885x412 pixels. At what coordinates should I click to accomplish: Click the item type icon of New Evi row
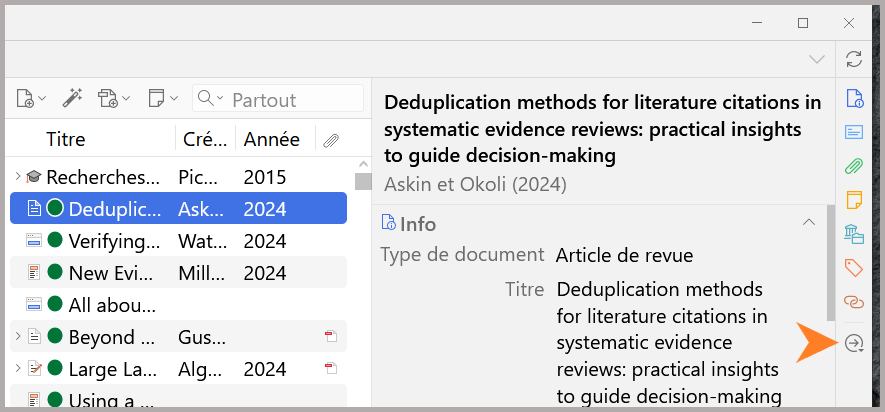pyautogui.click(x=34, y=273)
